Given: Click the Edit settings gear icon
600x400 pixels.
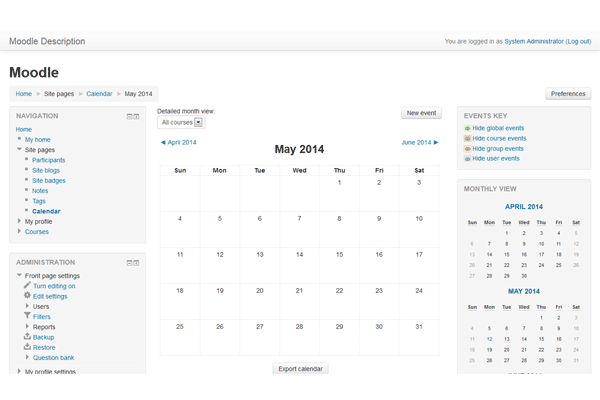Looking at the screenshot, I should click(x=27, y=296).
